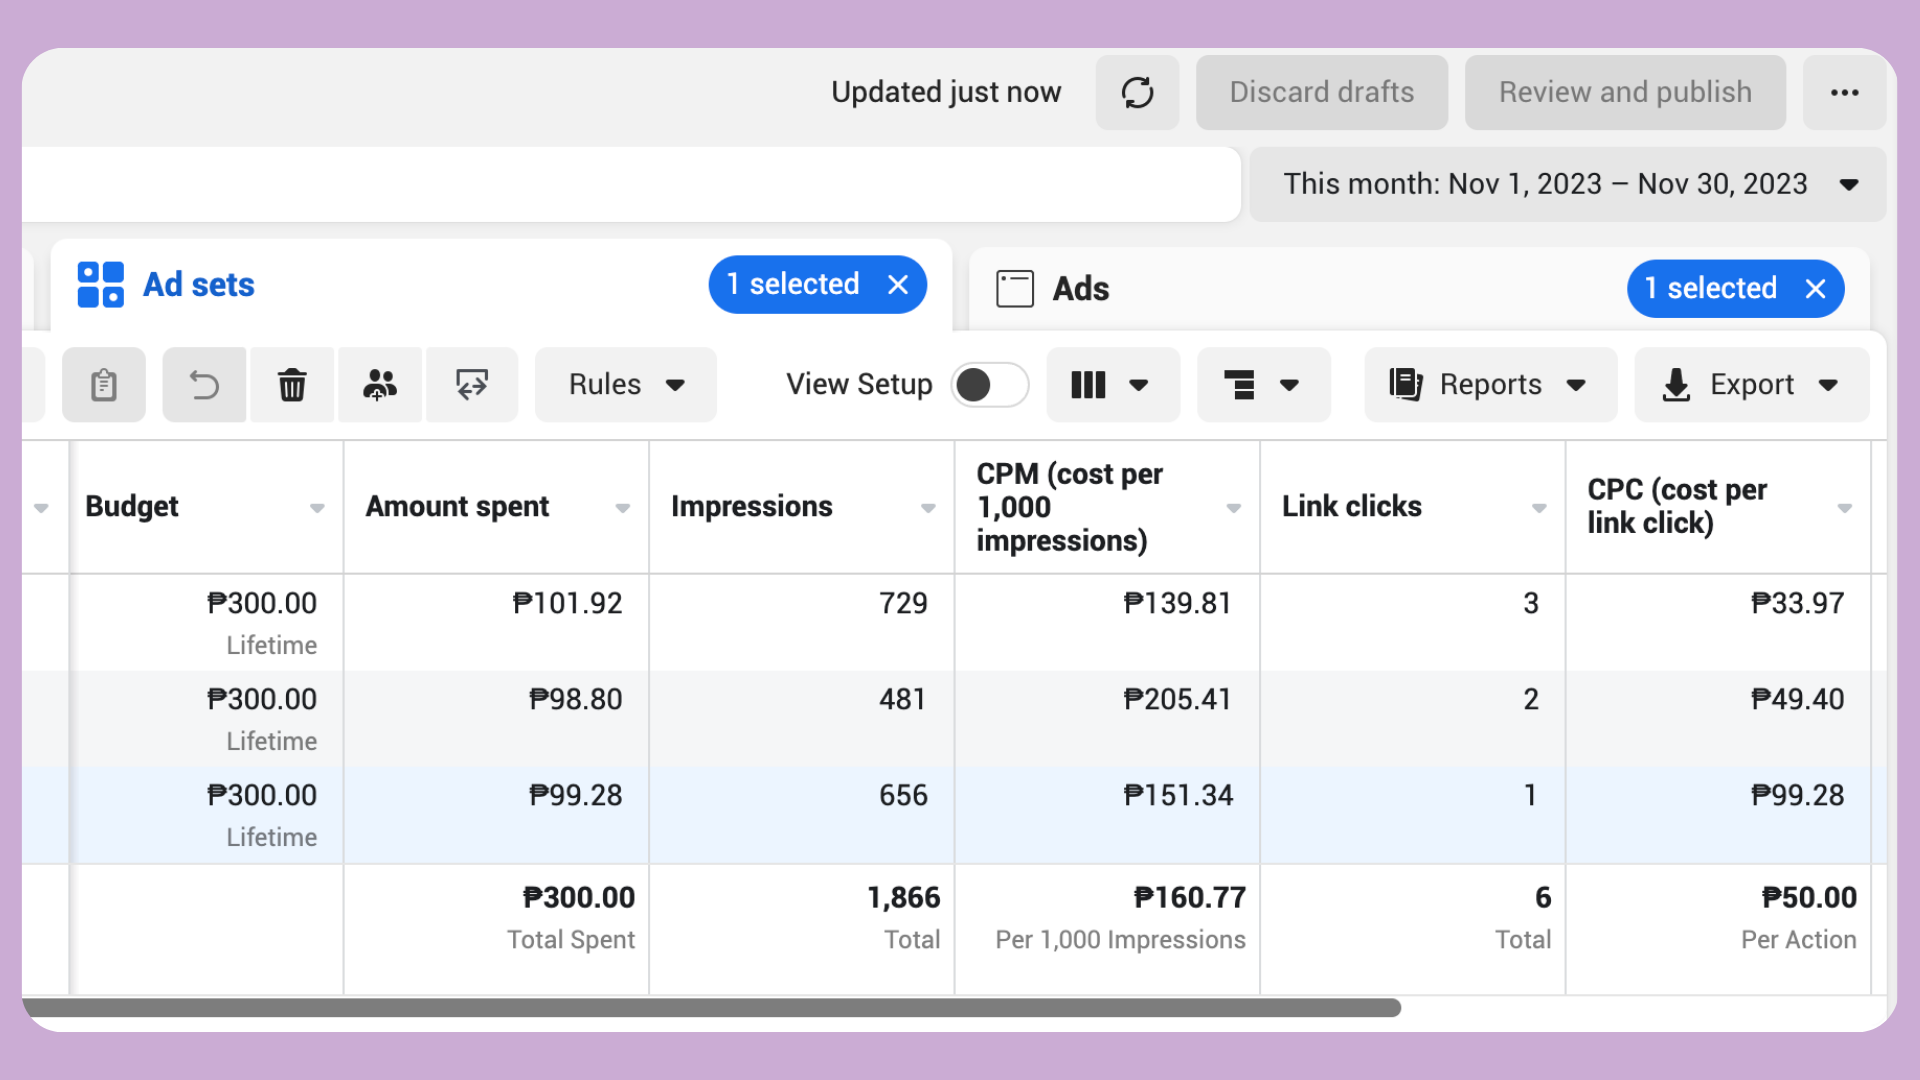Screen dimensions: 1920x1080
Task: Click the trash delete icon
Action: 292,385
